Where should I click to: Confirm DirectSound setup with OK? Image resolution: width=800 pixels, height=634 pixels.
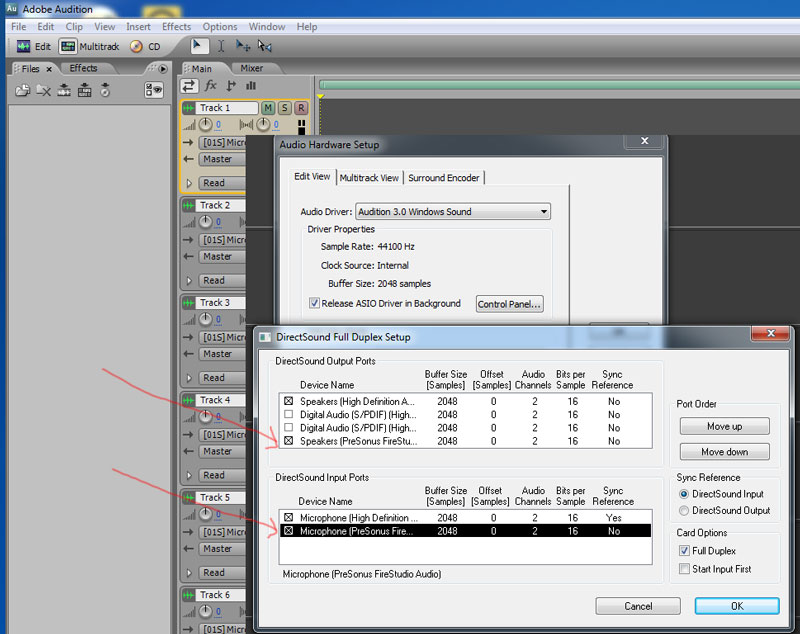[737, 606]
